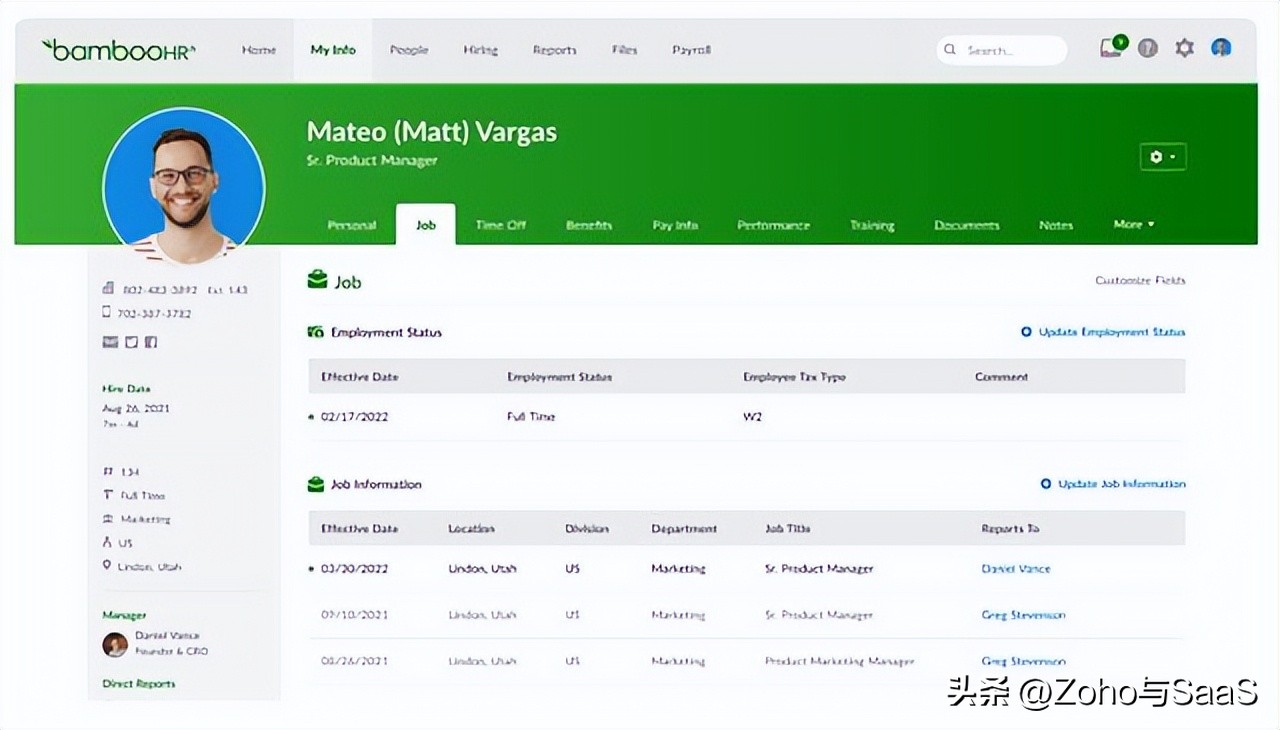The width and height of the screenshot is (1280, 730).
Task: Open the settings gear in top bar
Action: (x=1185, y=48)
